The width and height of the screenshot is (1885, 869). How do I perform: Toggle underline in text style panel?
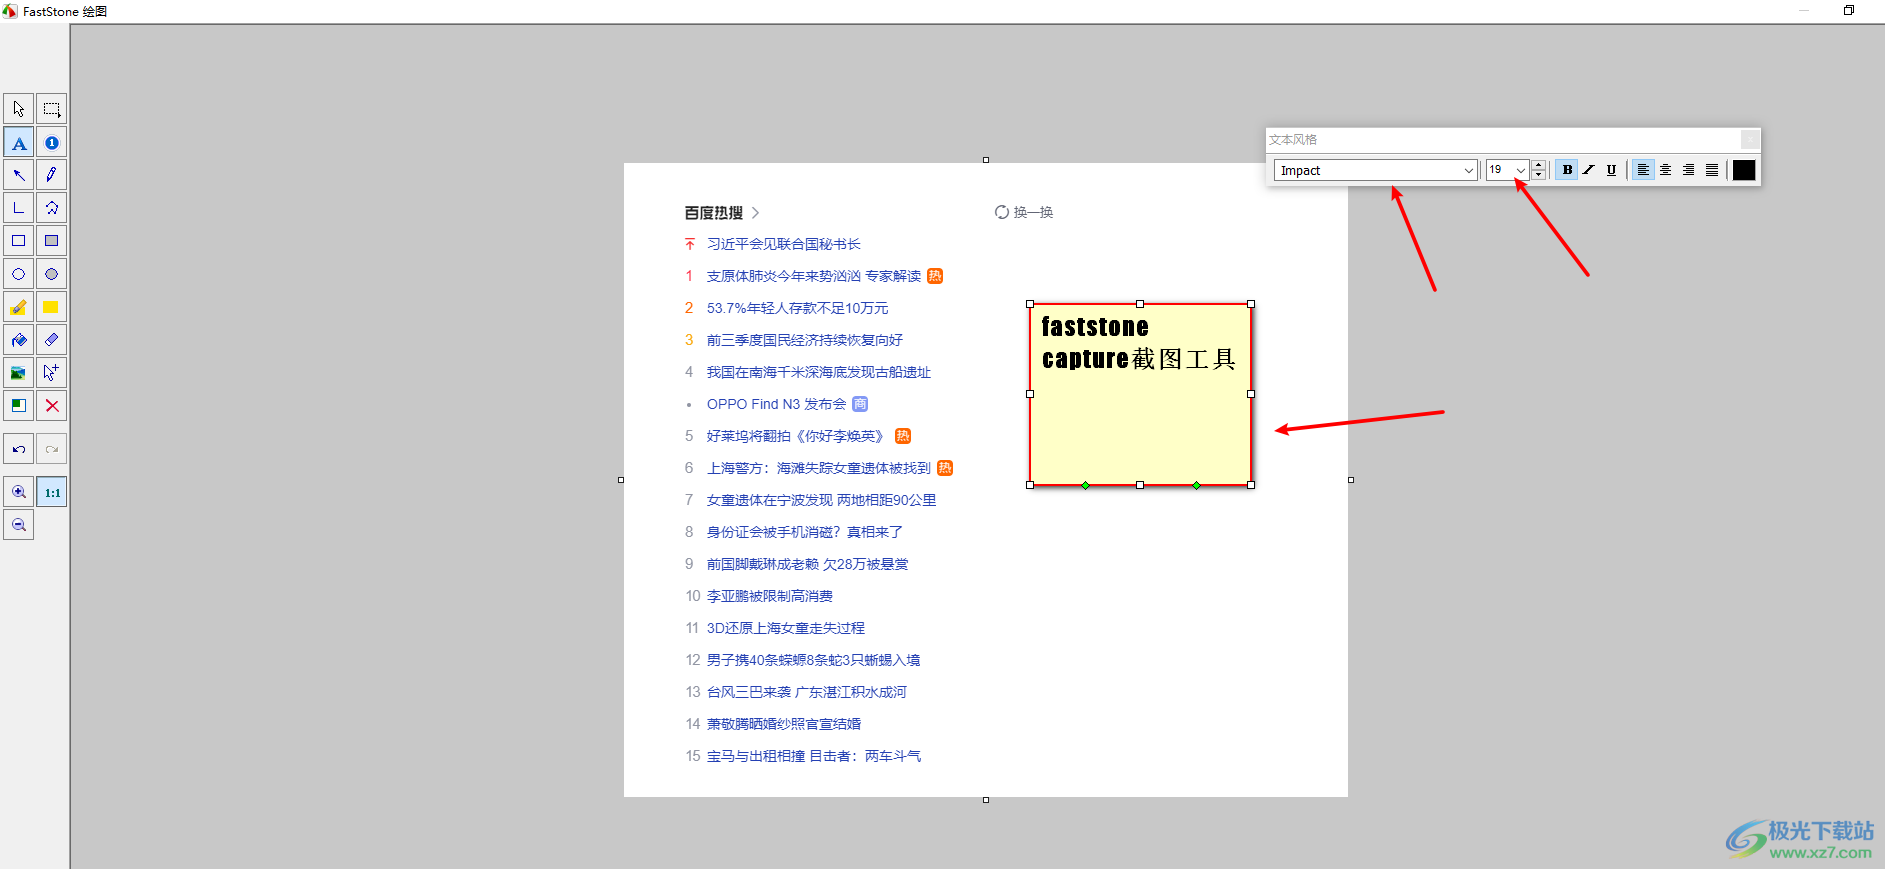tap(1611, 170)
